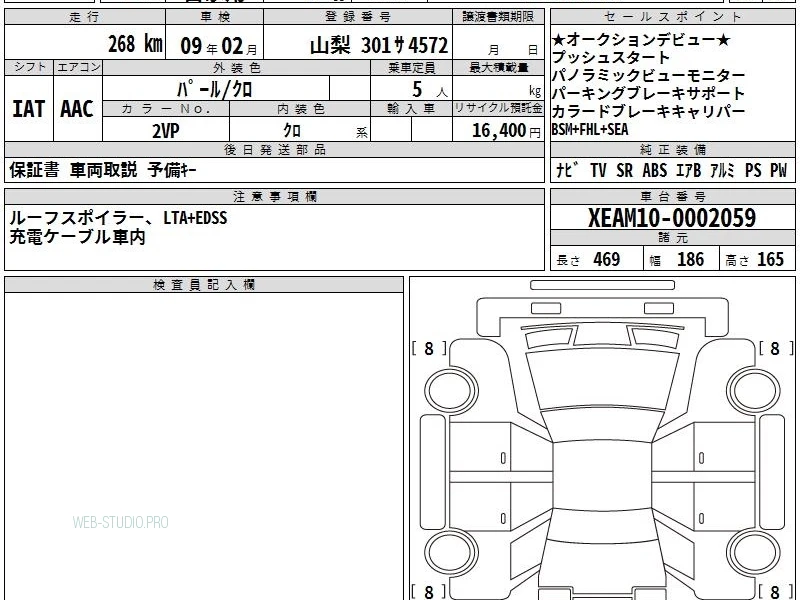Click the PS equipment code
Viewport: 800px width, 600px height.
click(x=753, y=170)
